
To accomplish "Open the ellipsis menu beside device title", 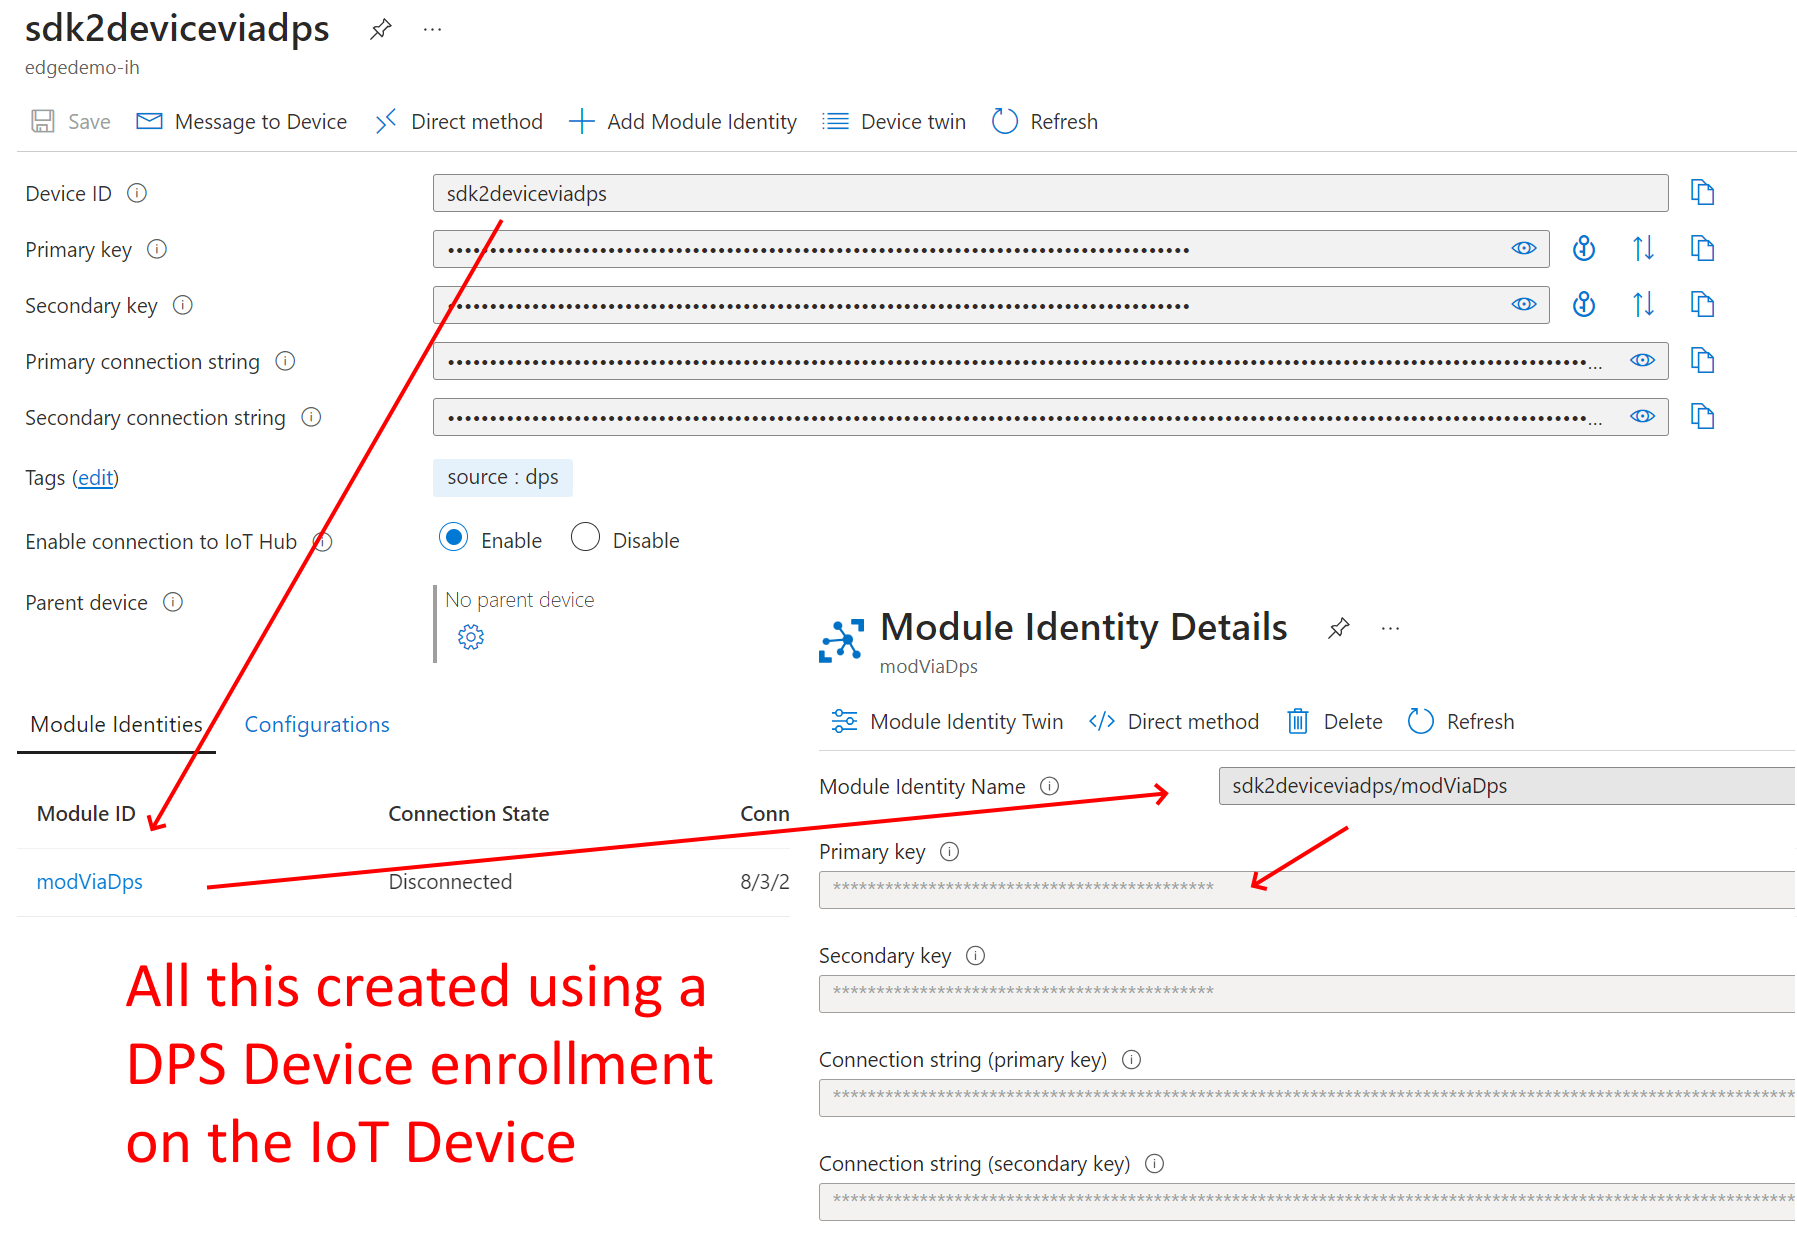I will 432,29.
